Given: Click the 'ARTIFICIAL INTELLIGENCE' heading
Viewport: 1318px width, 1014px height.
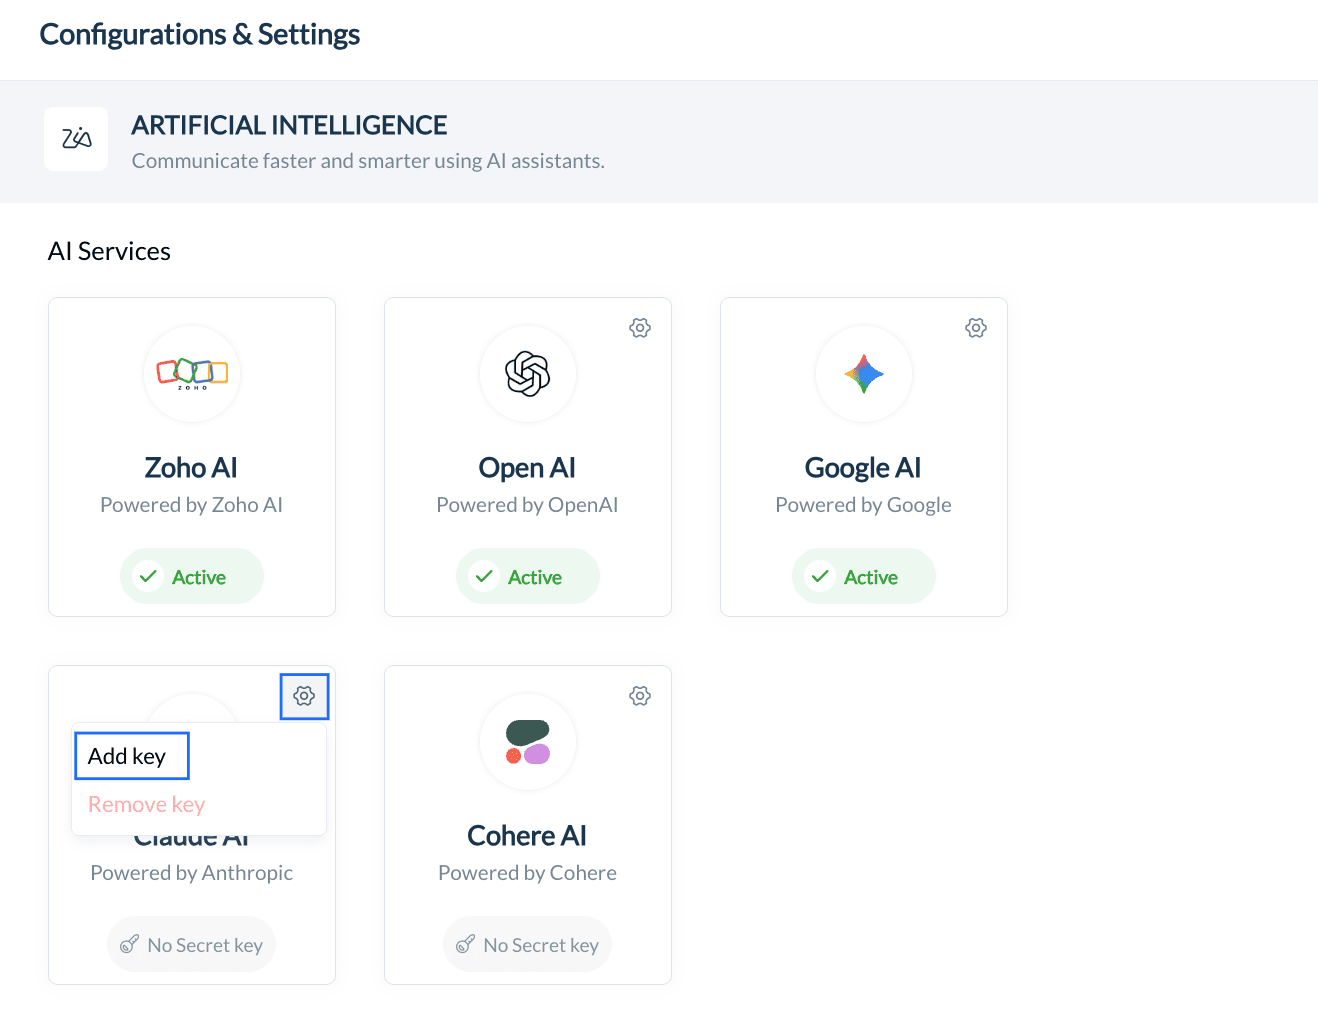Looking at the screenshot, I should click(x=290, y=125).
